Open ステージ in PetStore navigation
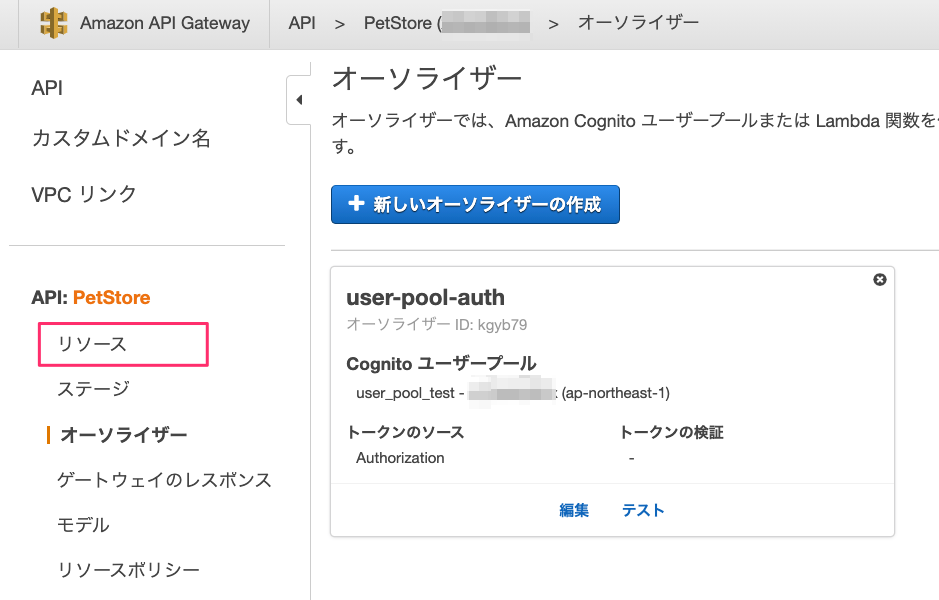The height and width of the screenshot is (600, 939). (x=93, y=389)
